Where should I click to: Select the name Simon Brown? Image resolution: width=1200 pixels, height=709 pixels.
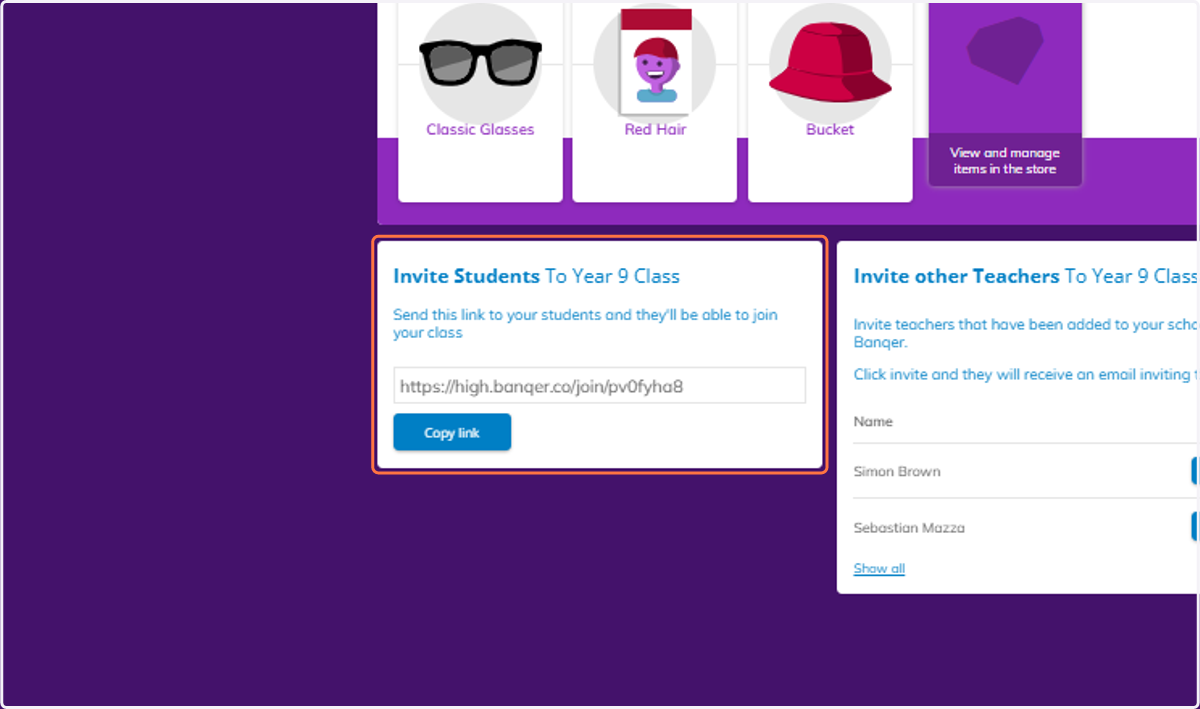tap(897, 471)
